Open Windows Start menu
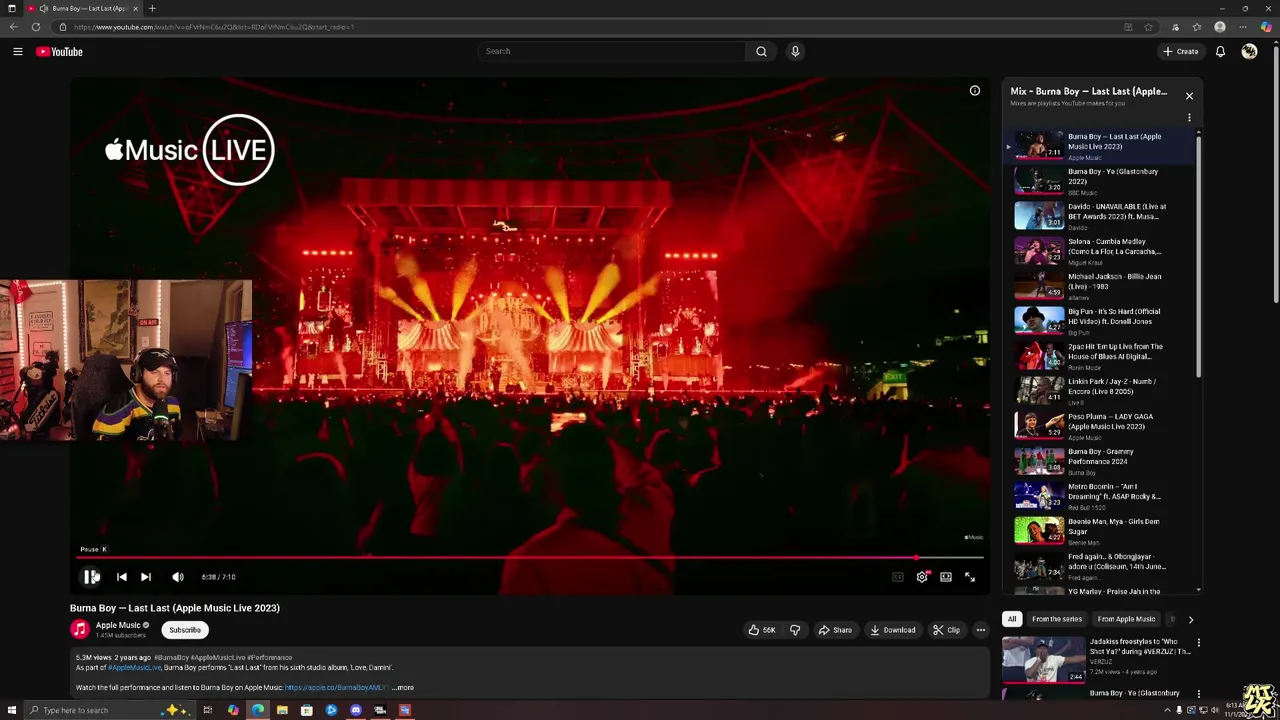This screenshot has height=720, width=1280. pos(11,710)
